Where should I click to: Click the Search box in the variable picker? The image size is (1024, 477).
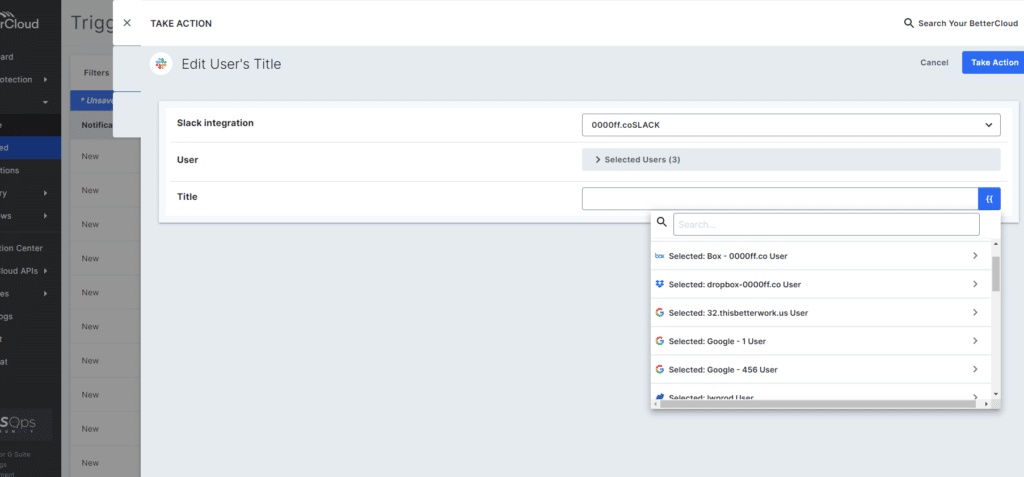[826, 224]
